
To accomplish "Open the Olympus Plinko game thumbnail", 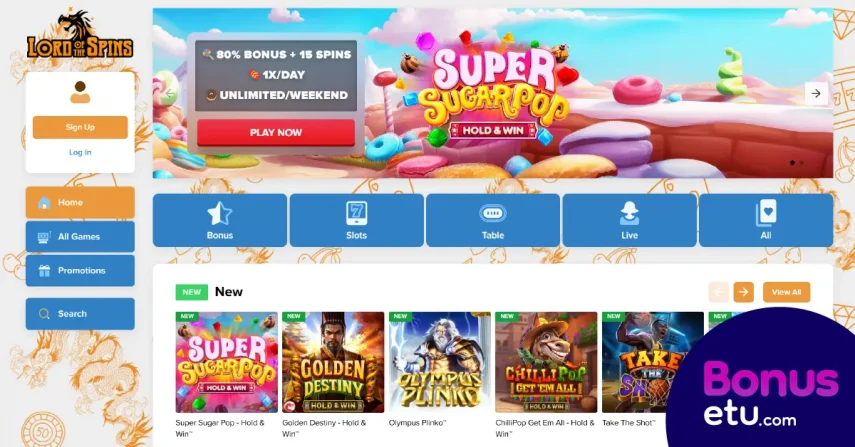I will click(x=439, y=363).
